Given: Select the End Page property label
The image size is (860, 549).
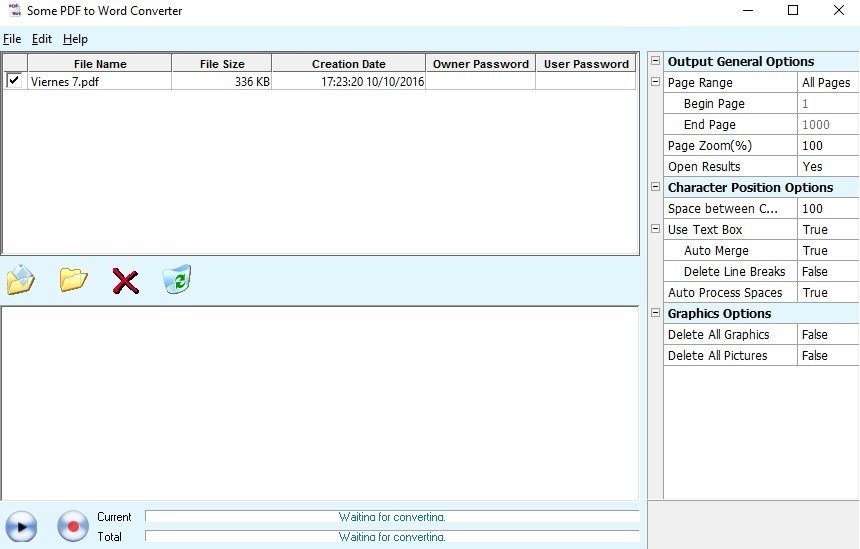Looking at the screenshot, I should tap(709, 124).
